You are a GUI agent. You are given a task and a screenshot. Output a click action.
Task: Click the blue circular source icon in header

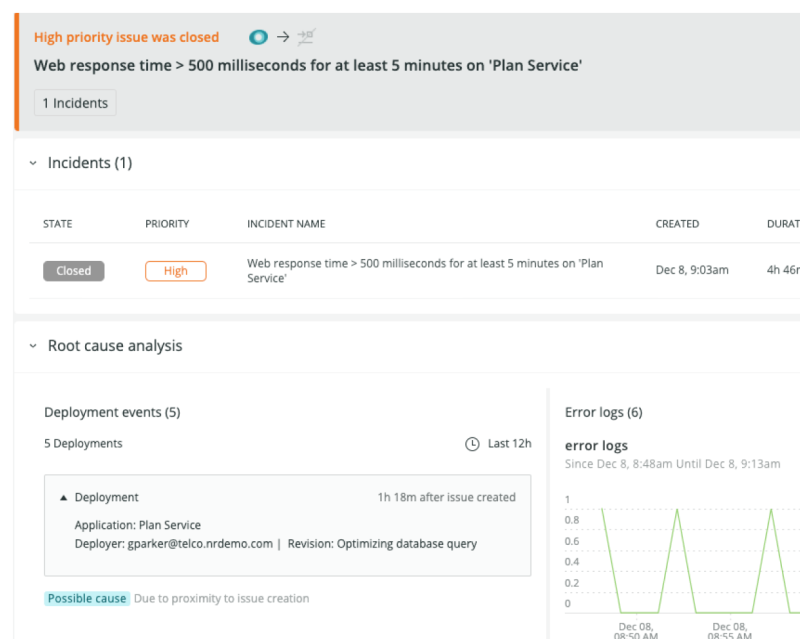point(258,37)
